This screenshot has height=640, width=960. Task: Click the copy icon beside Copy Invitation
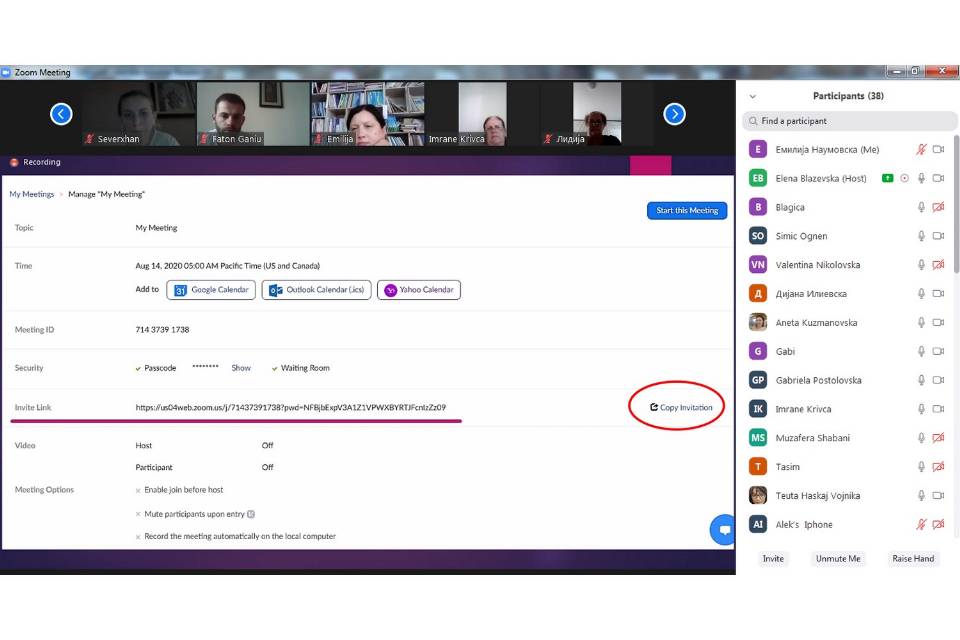654,407
